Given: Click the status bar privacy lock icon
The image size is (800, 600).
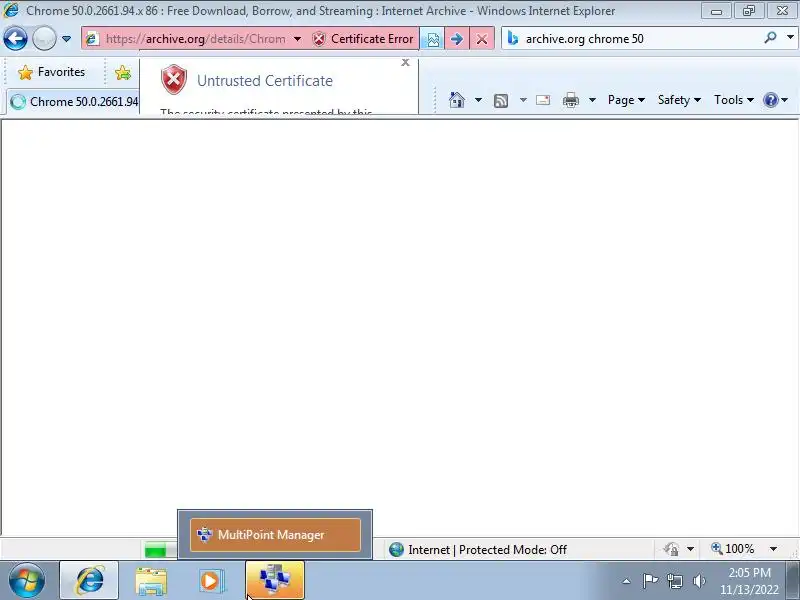Looking at the screenshot, I should click(671, 549).
